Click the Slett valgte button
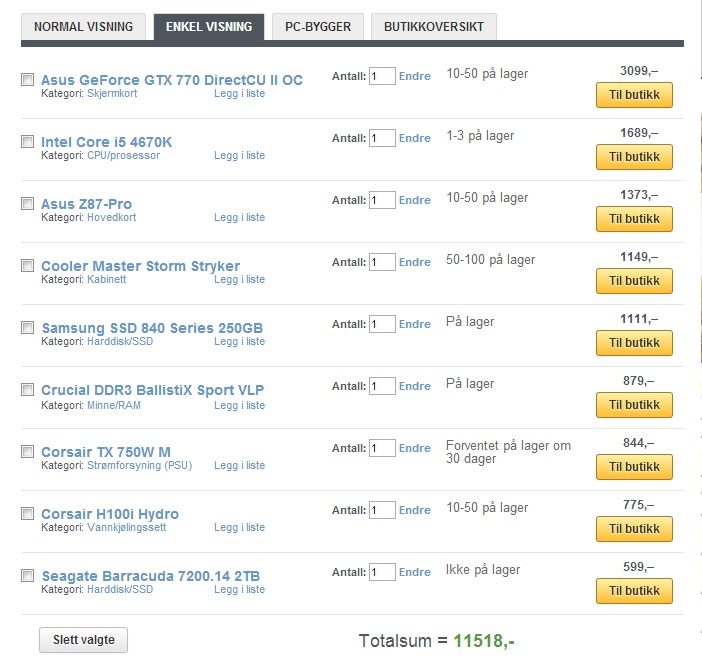The image size is (702, 665). point(83,640)
